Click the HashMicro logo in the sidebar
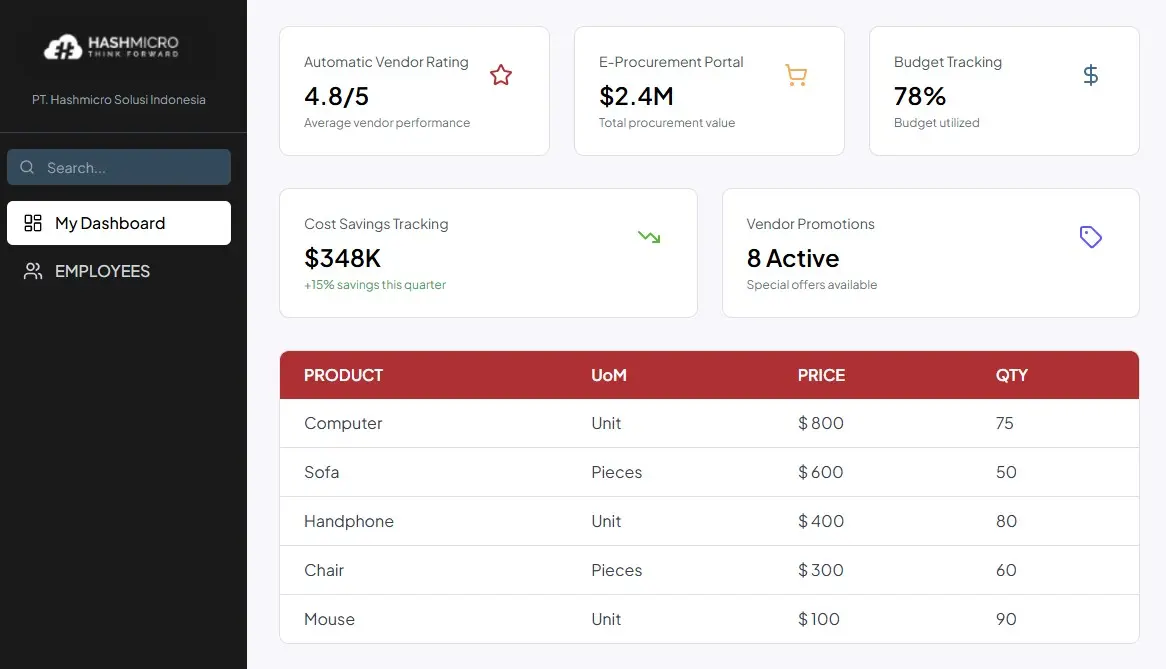1166x669 pixels. click(x=113, y=46)
